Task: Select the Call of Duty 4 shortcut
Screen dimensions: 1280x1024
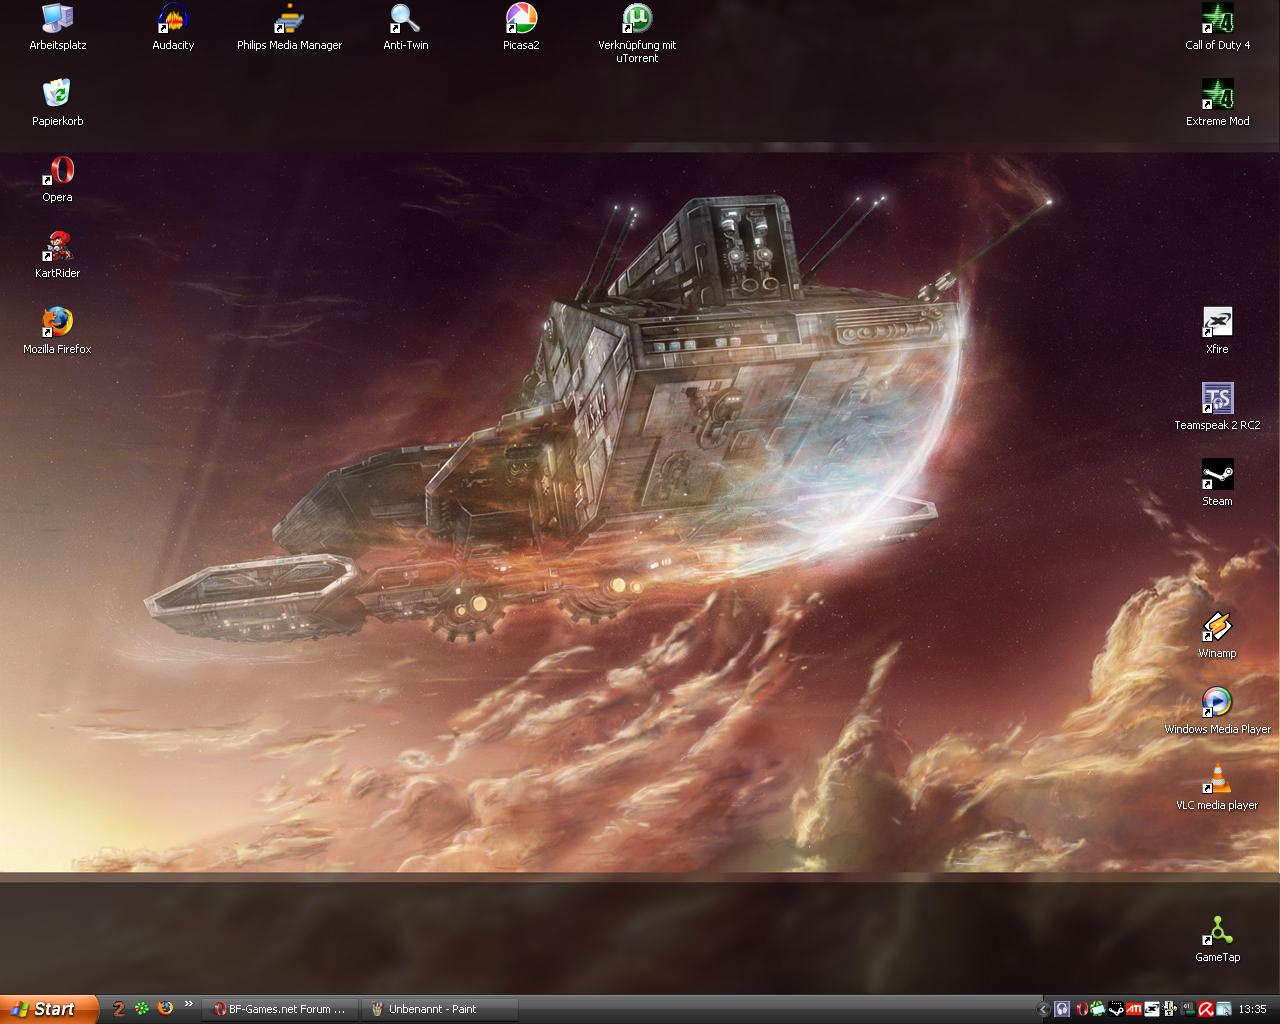Action: [x=1217, y=27]
